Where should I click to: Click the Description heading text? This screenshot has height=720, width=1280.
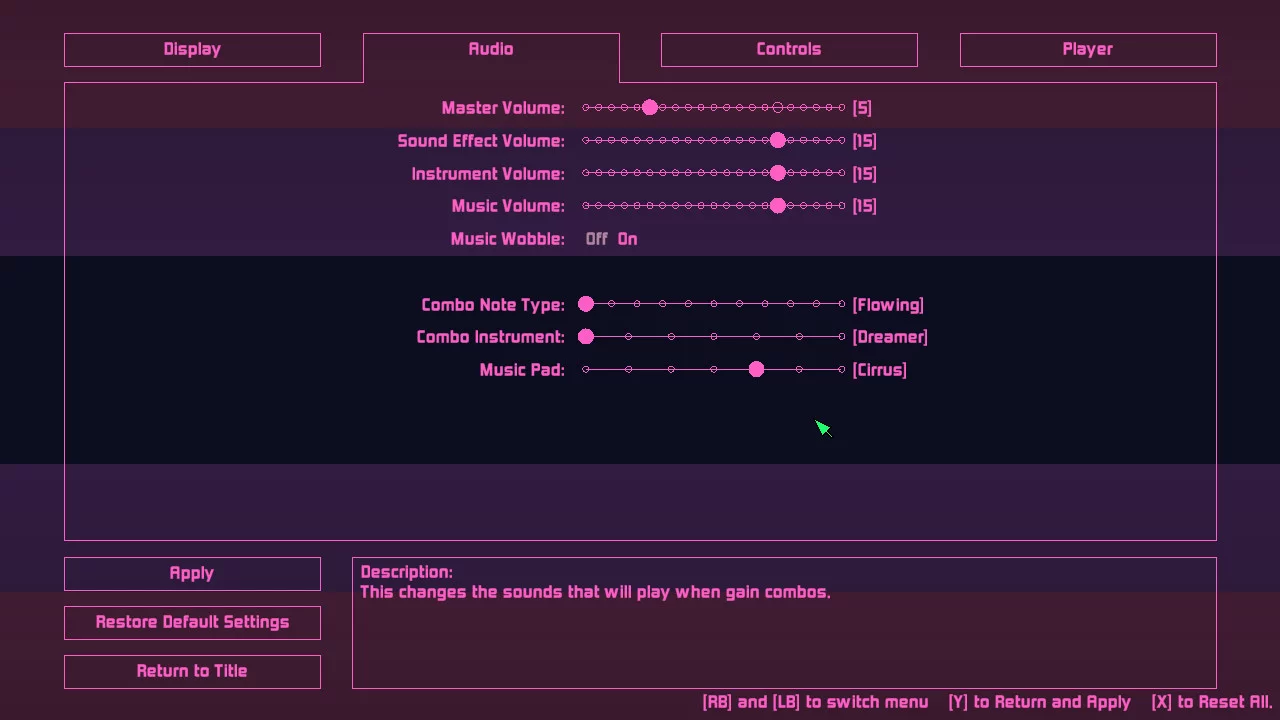407,573
